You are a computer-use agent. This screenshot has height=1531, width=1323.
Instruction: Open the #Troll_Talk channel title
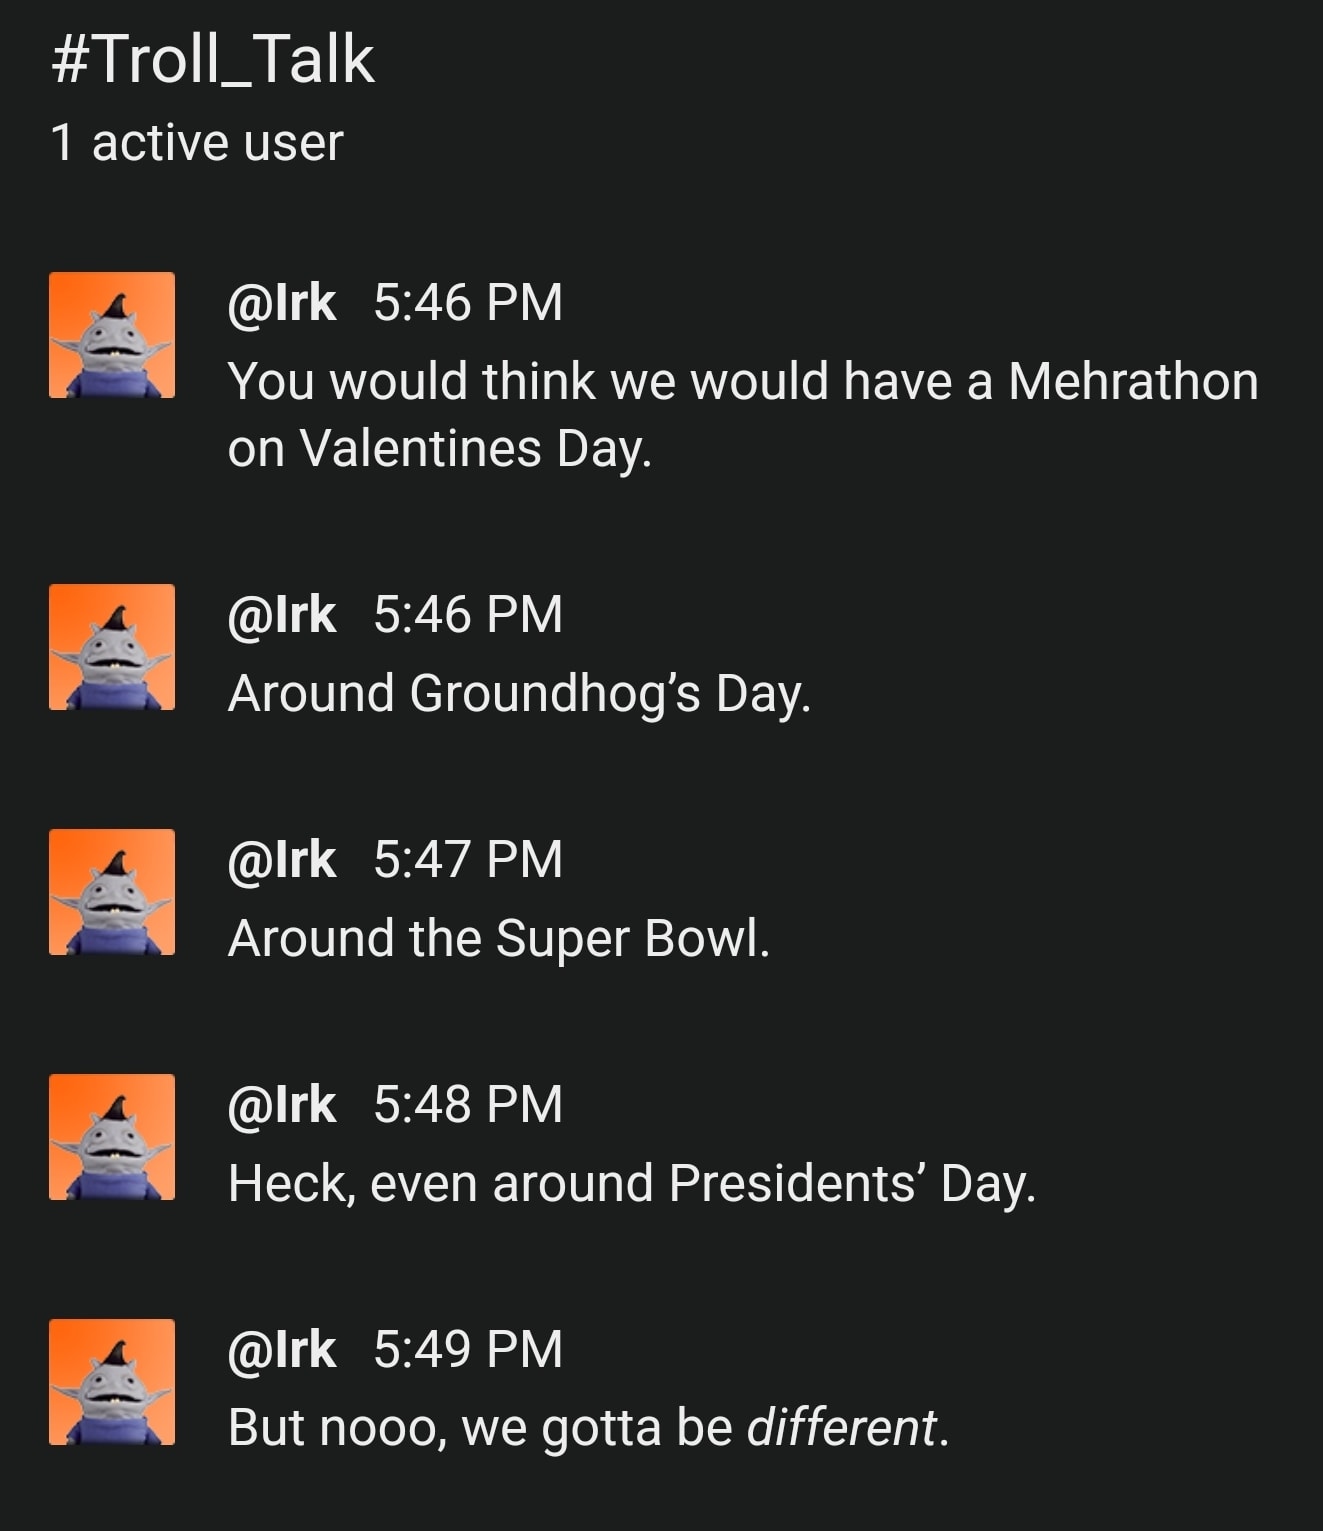click(x=212, y=60)
